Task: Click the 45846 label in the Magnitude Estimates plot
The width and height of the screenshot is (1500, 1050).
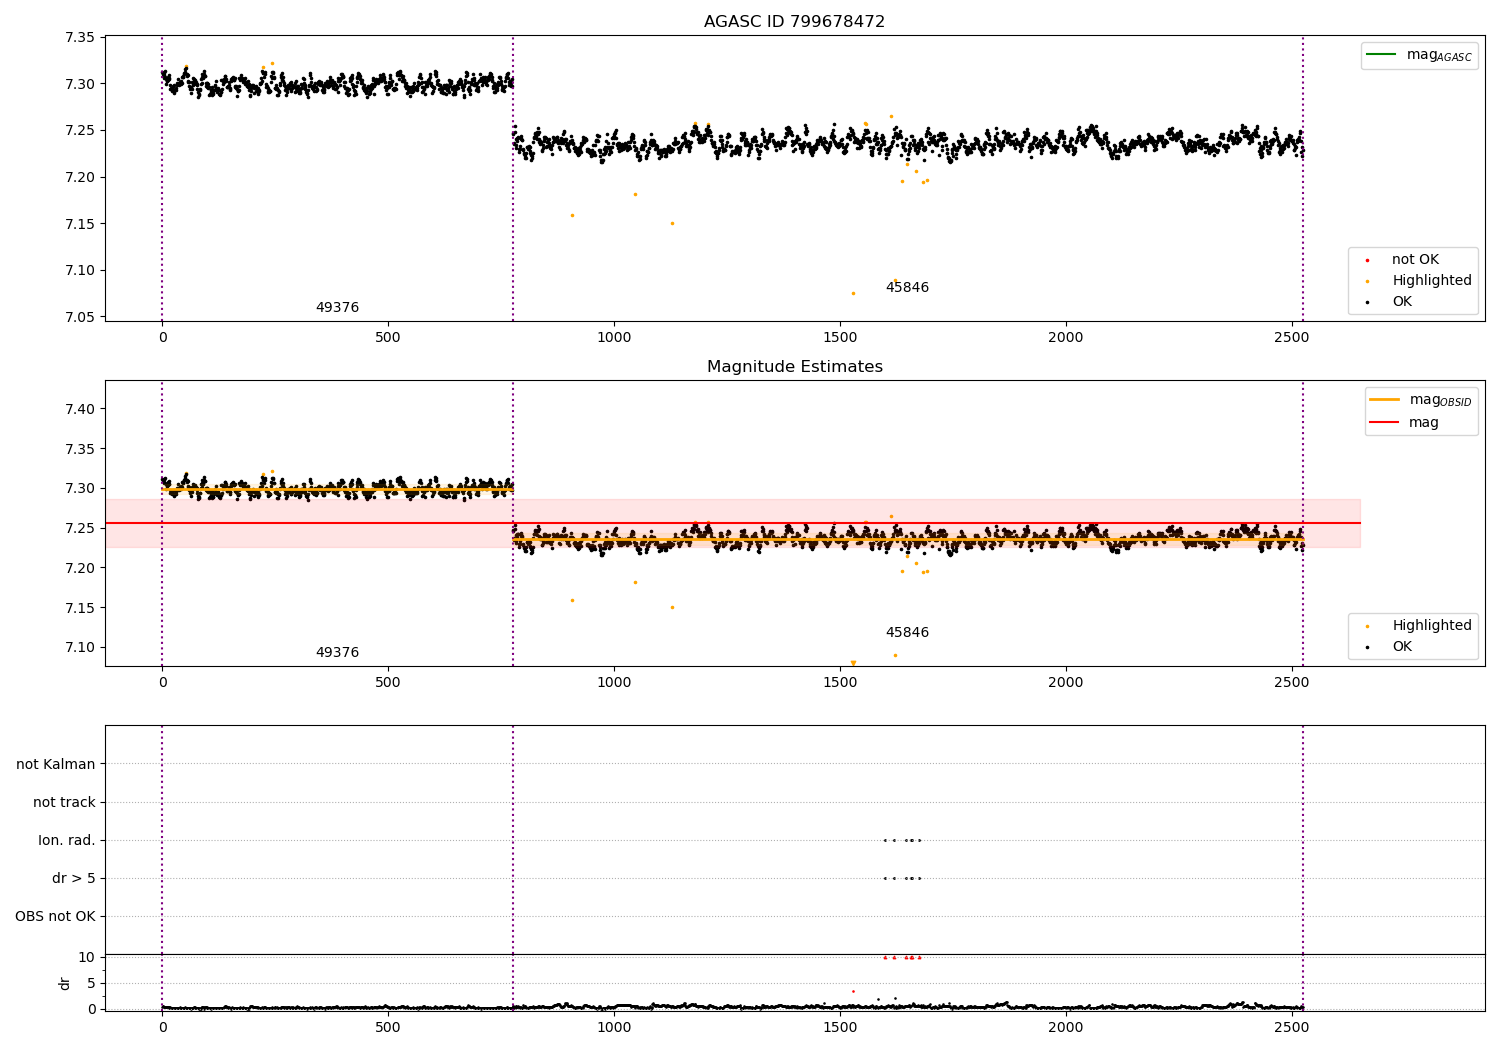Action: tap(907, 633)
